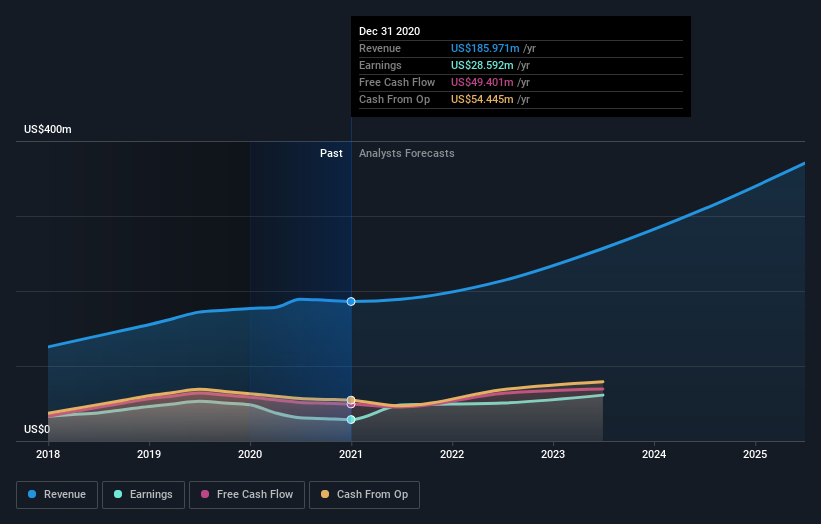Click the Dec 31 2020 tooltip date
Viewport: 821px width, 524px height.
click(x=390, y=31)
